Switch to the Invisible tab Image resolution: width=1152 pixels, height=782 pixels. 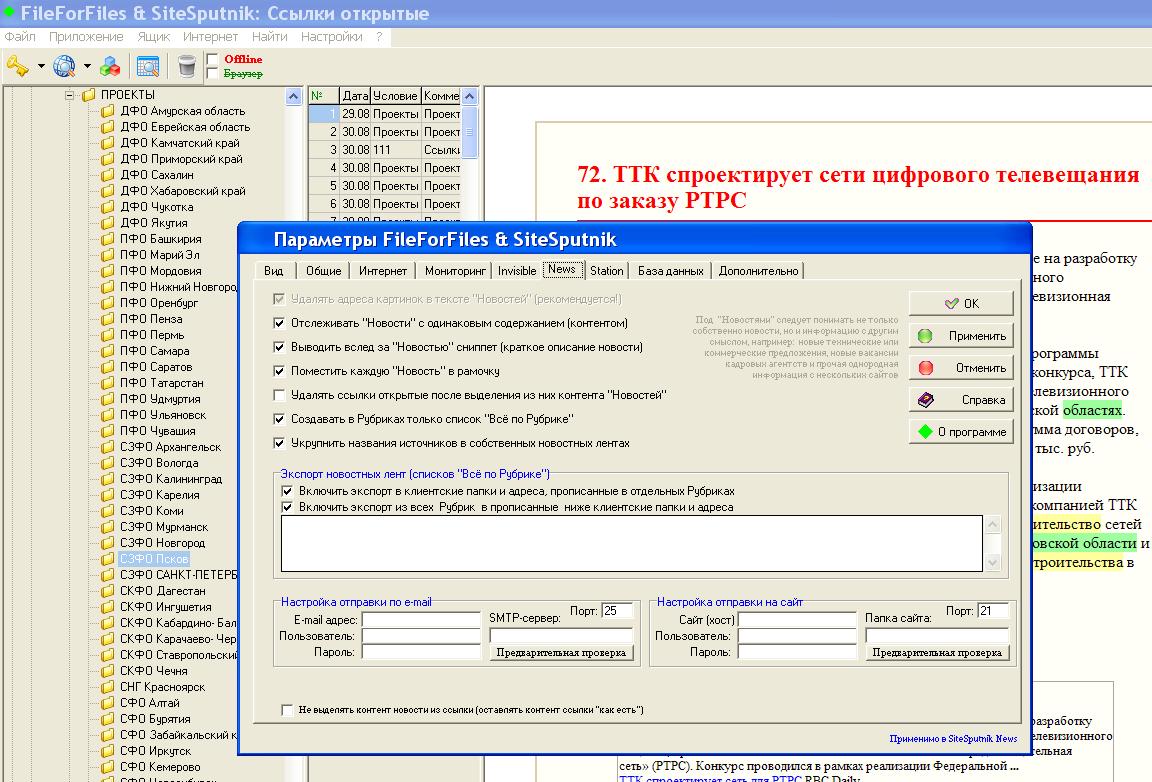(x=517, y=270)
